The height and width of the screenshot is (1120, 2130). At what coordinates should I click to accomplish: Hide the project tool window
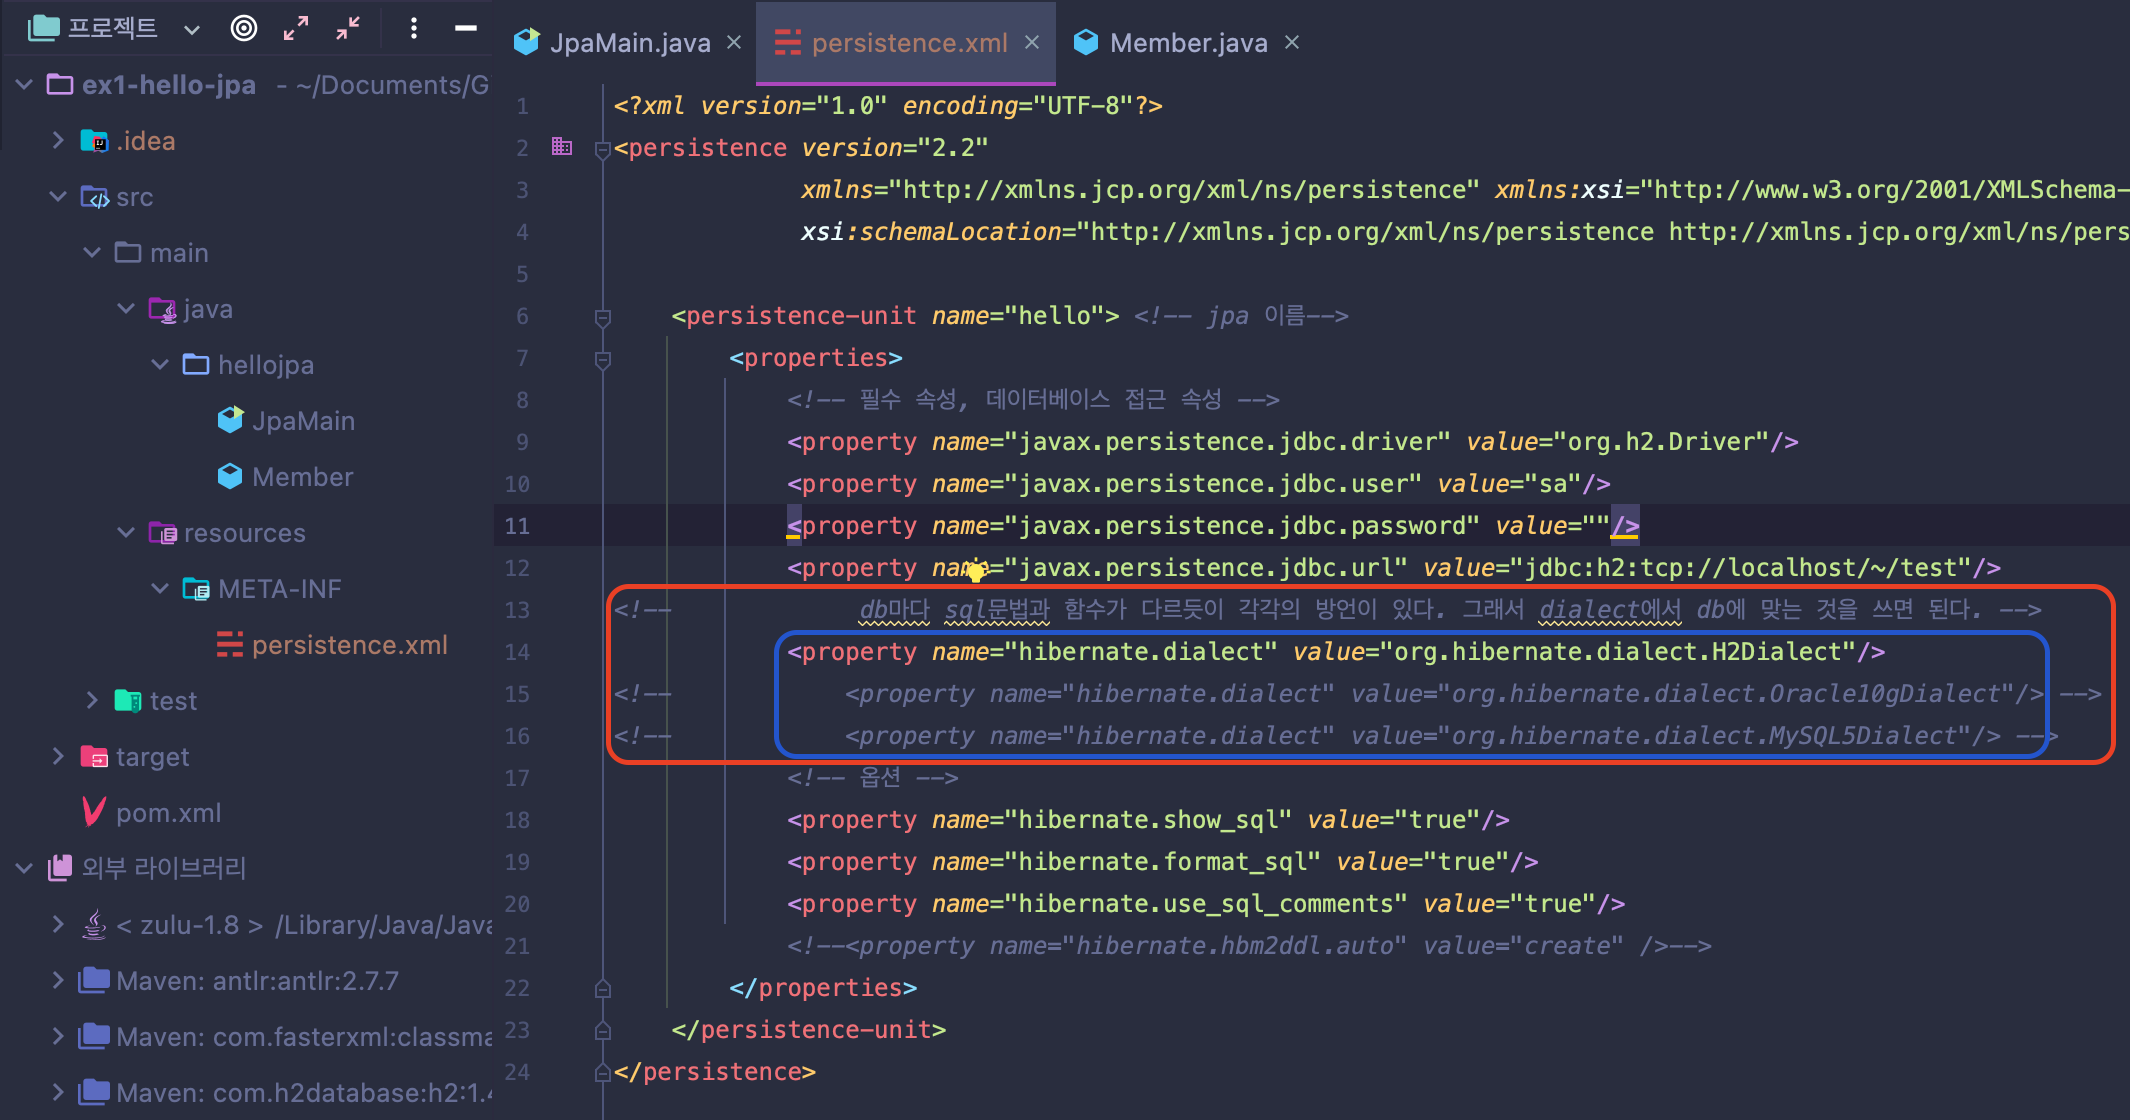465,28
